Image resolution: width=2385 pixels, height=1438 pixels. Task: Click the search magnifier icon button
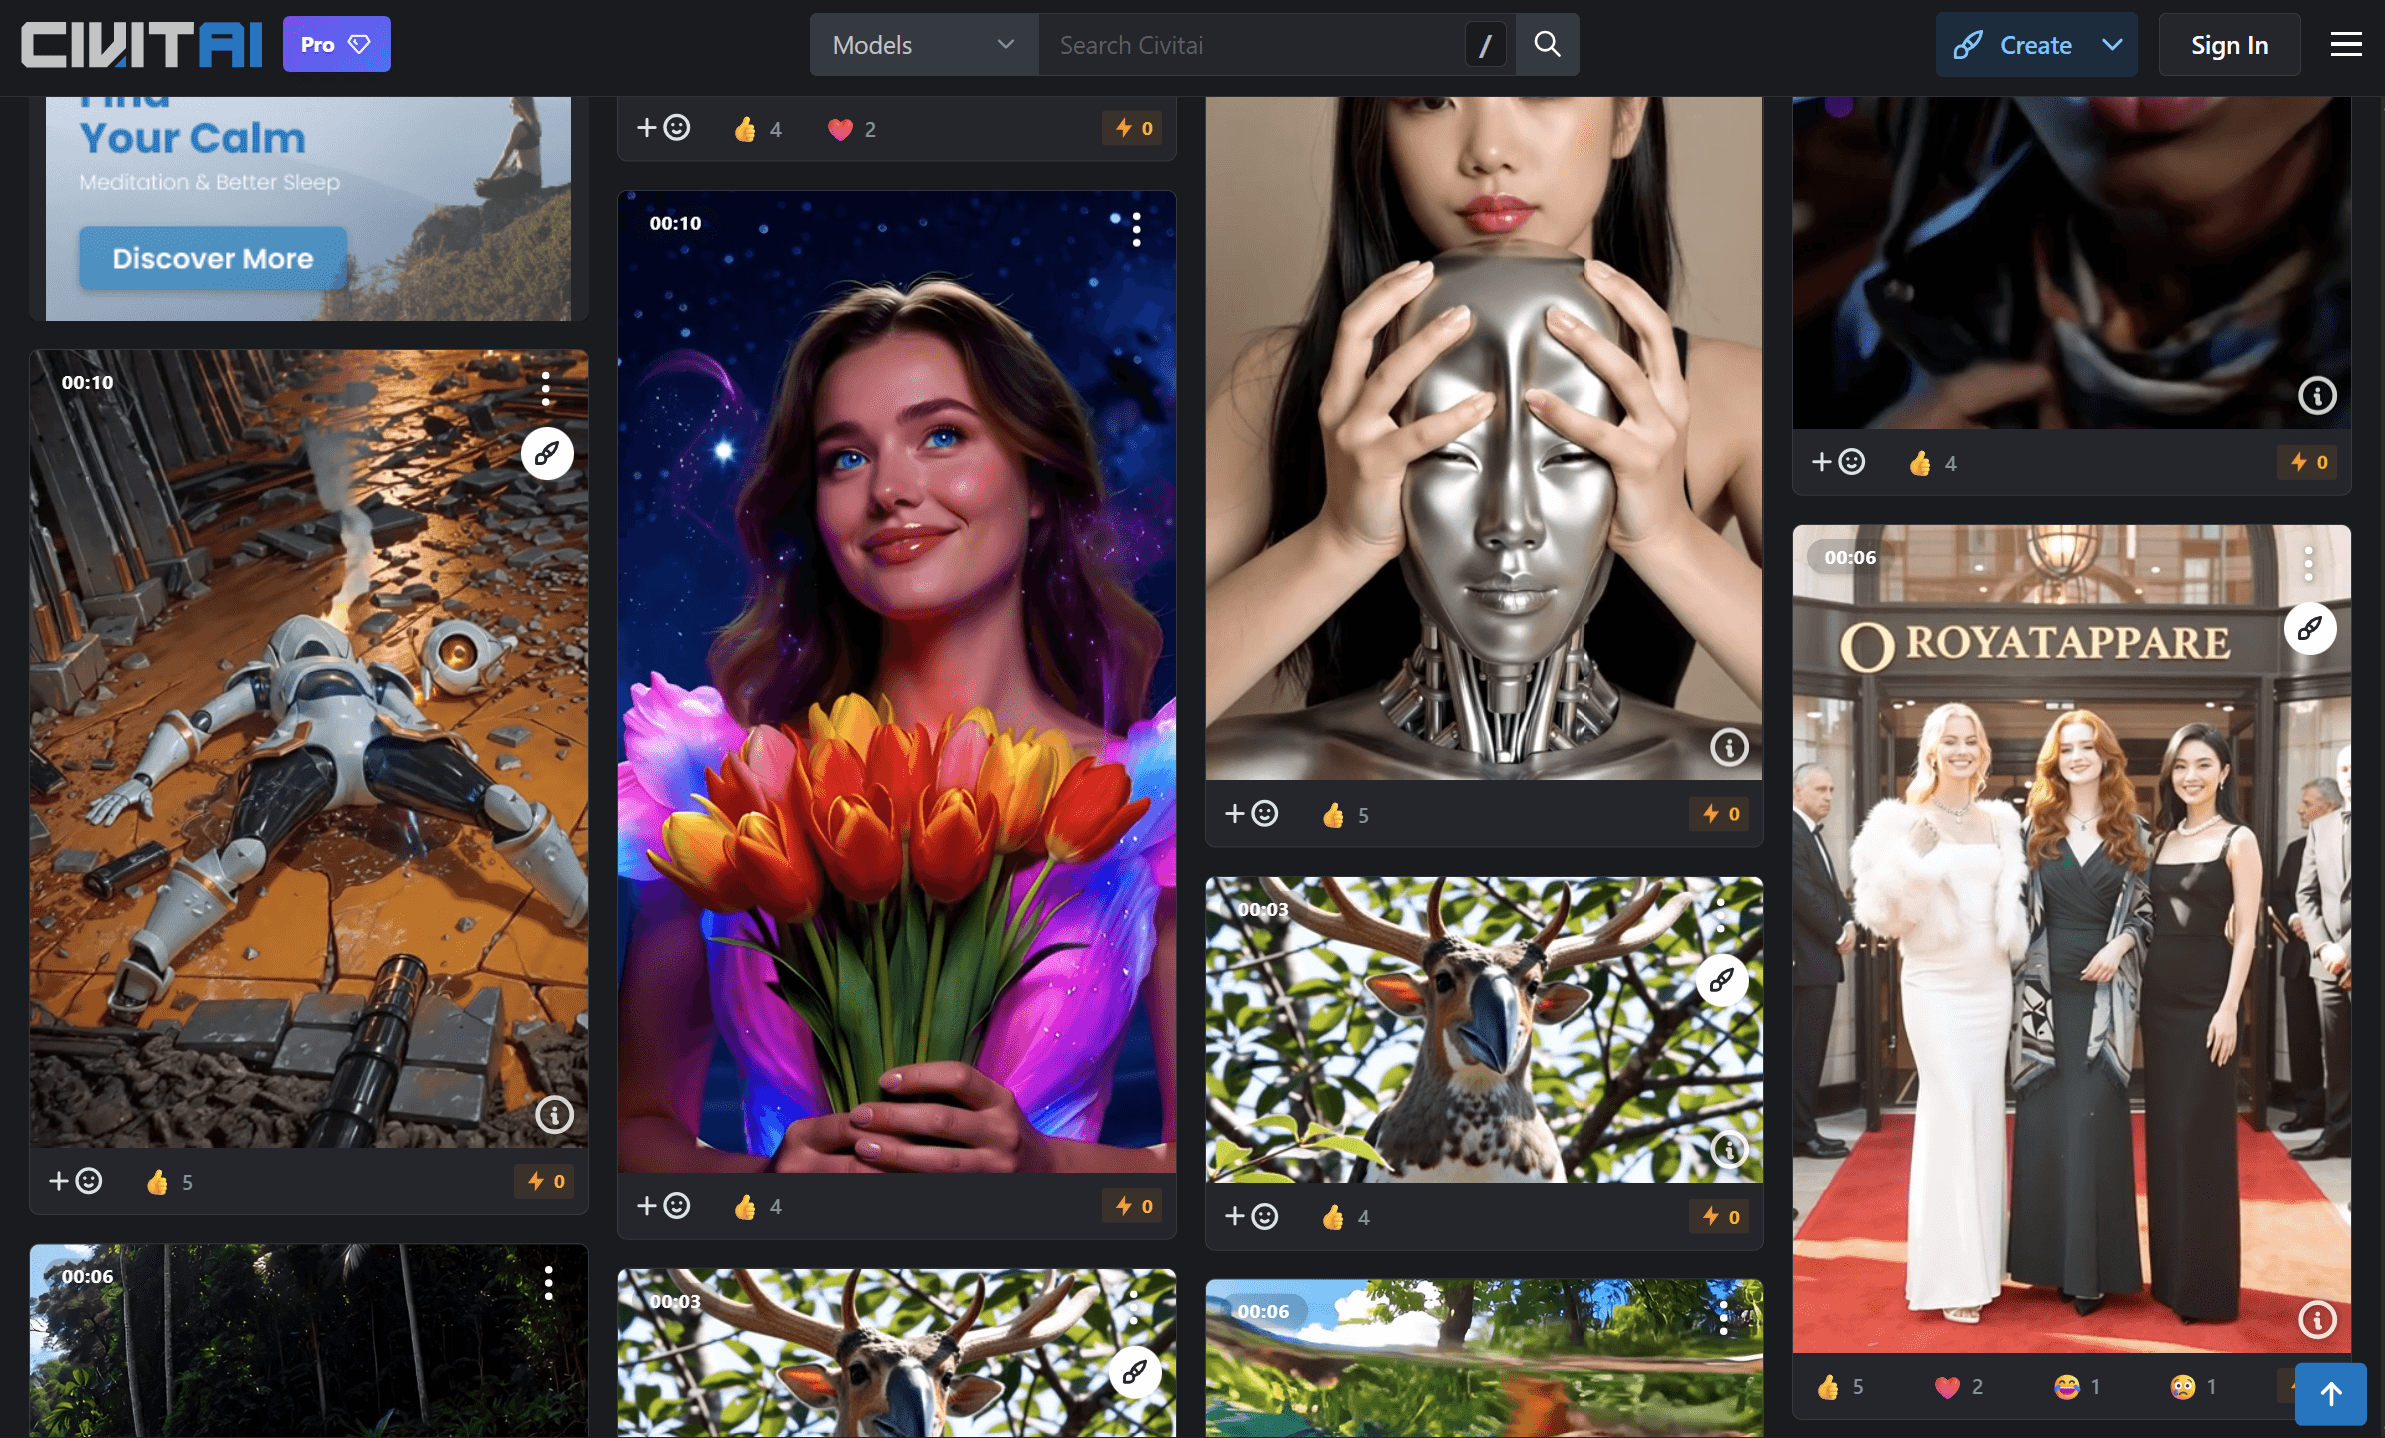pyautogui.click(x=1547, y=45)
